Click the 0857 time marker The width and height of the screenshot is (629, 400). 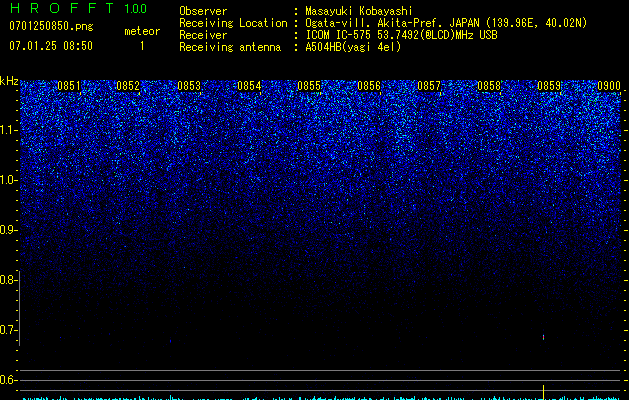coord(429,86)
